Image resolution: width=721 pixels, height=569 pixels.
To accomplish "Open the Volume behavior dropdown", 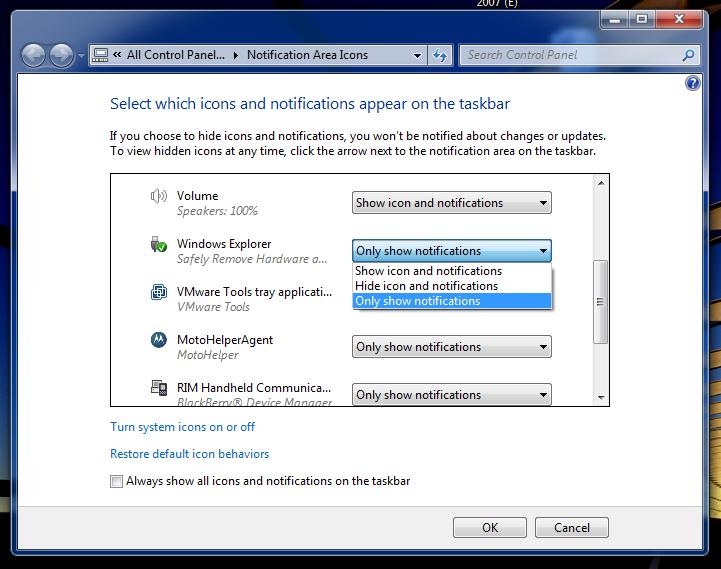I will (452, 203).
